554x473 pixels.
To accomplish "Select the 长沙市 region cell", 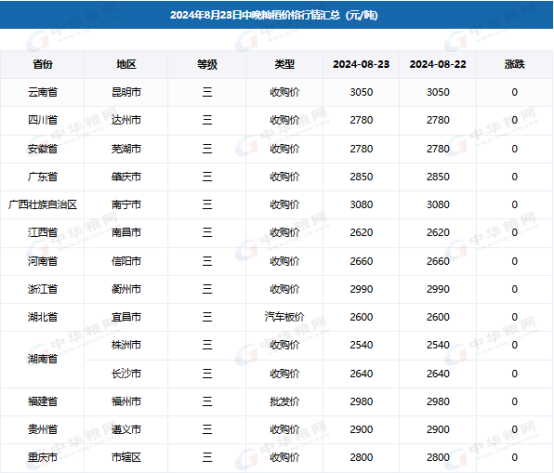I will (x=126, y=373).
